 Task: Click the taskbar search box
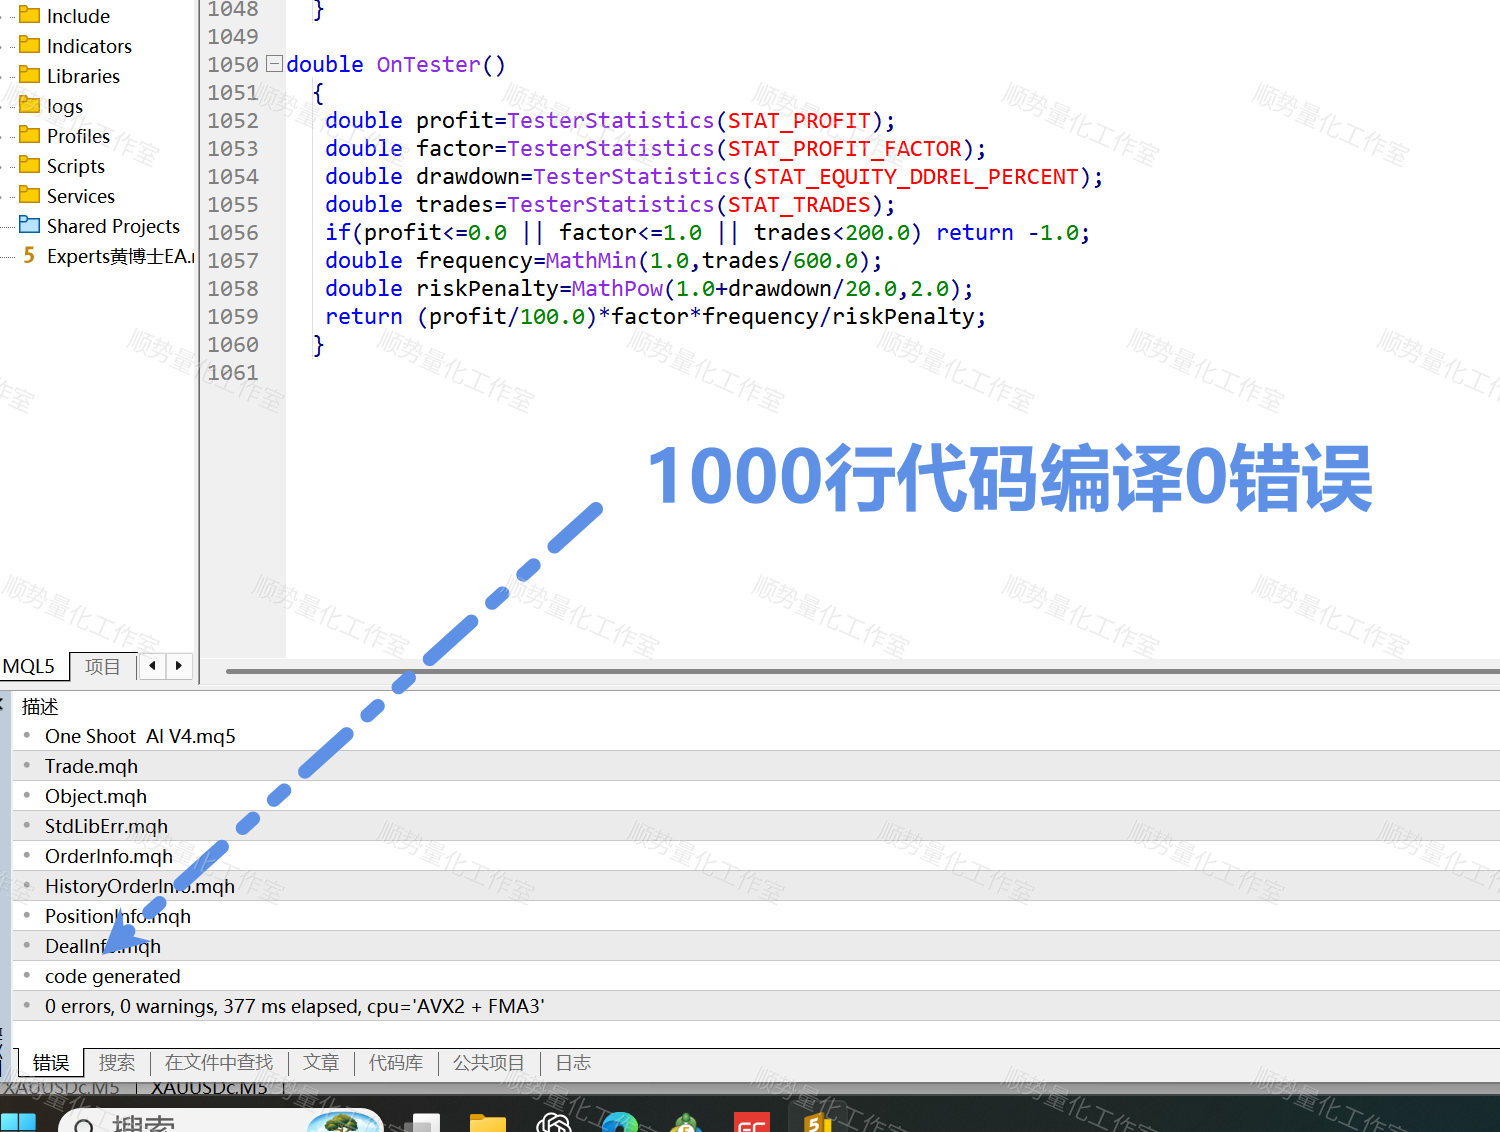(x=220, y=1121)
